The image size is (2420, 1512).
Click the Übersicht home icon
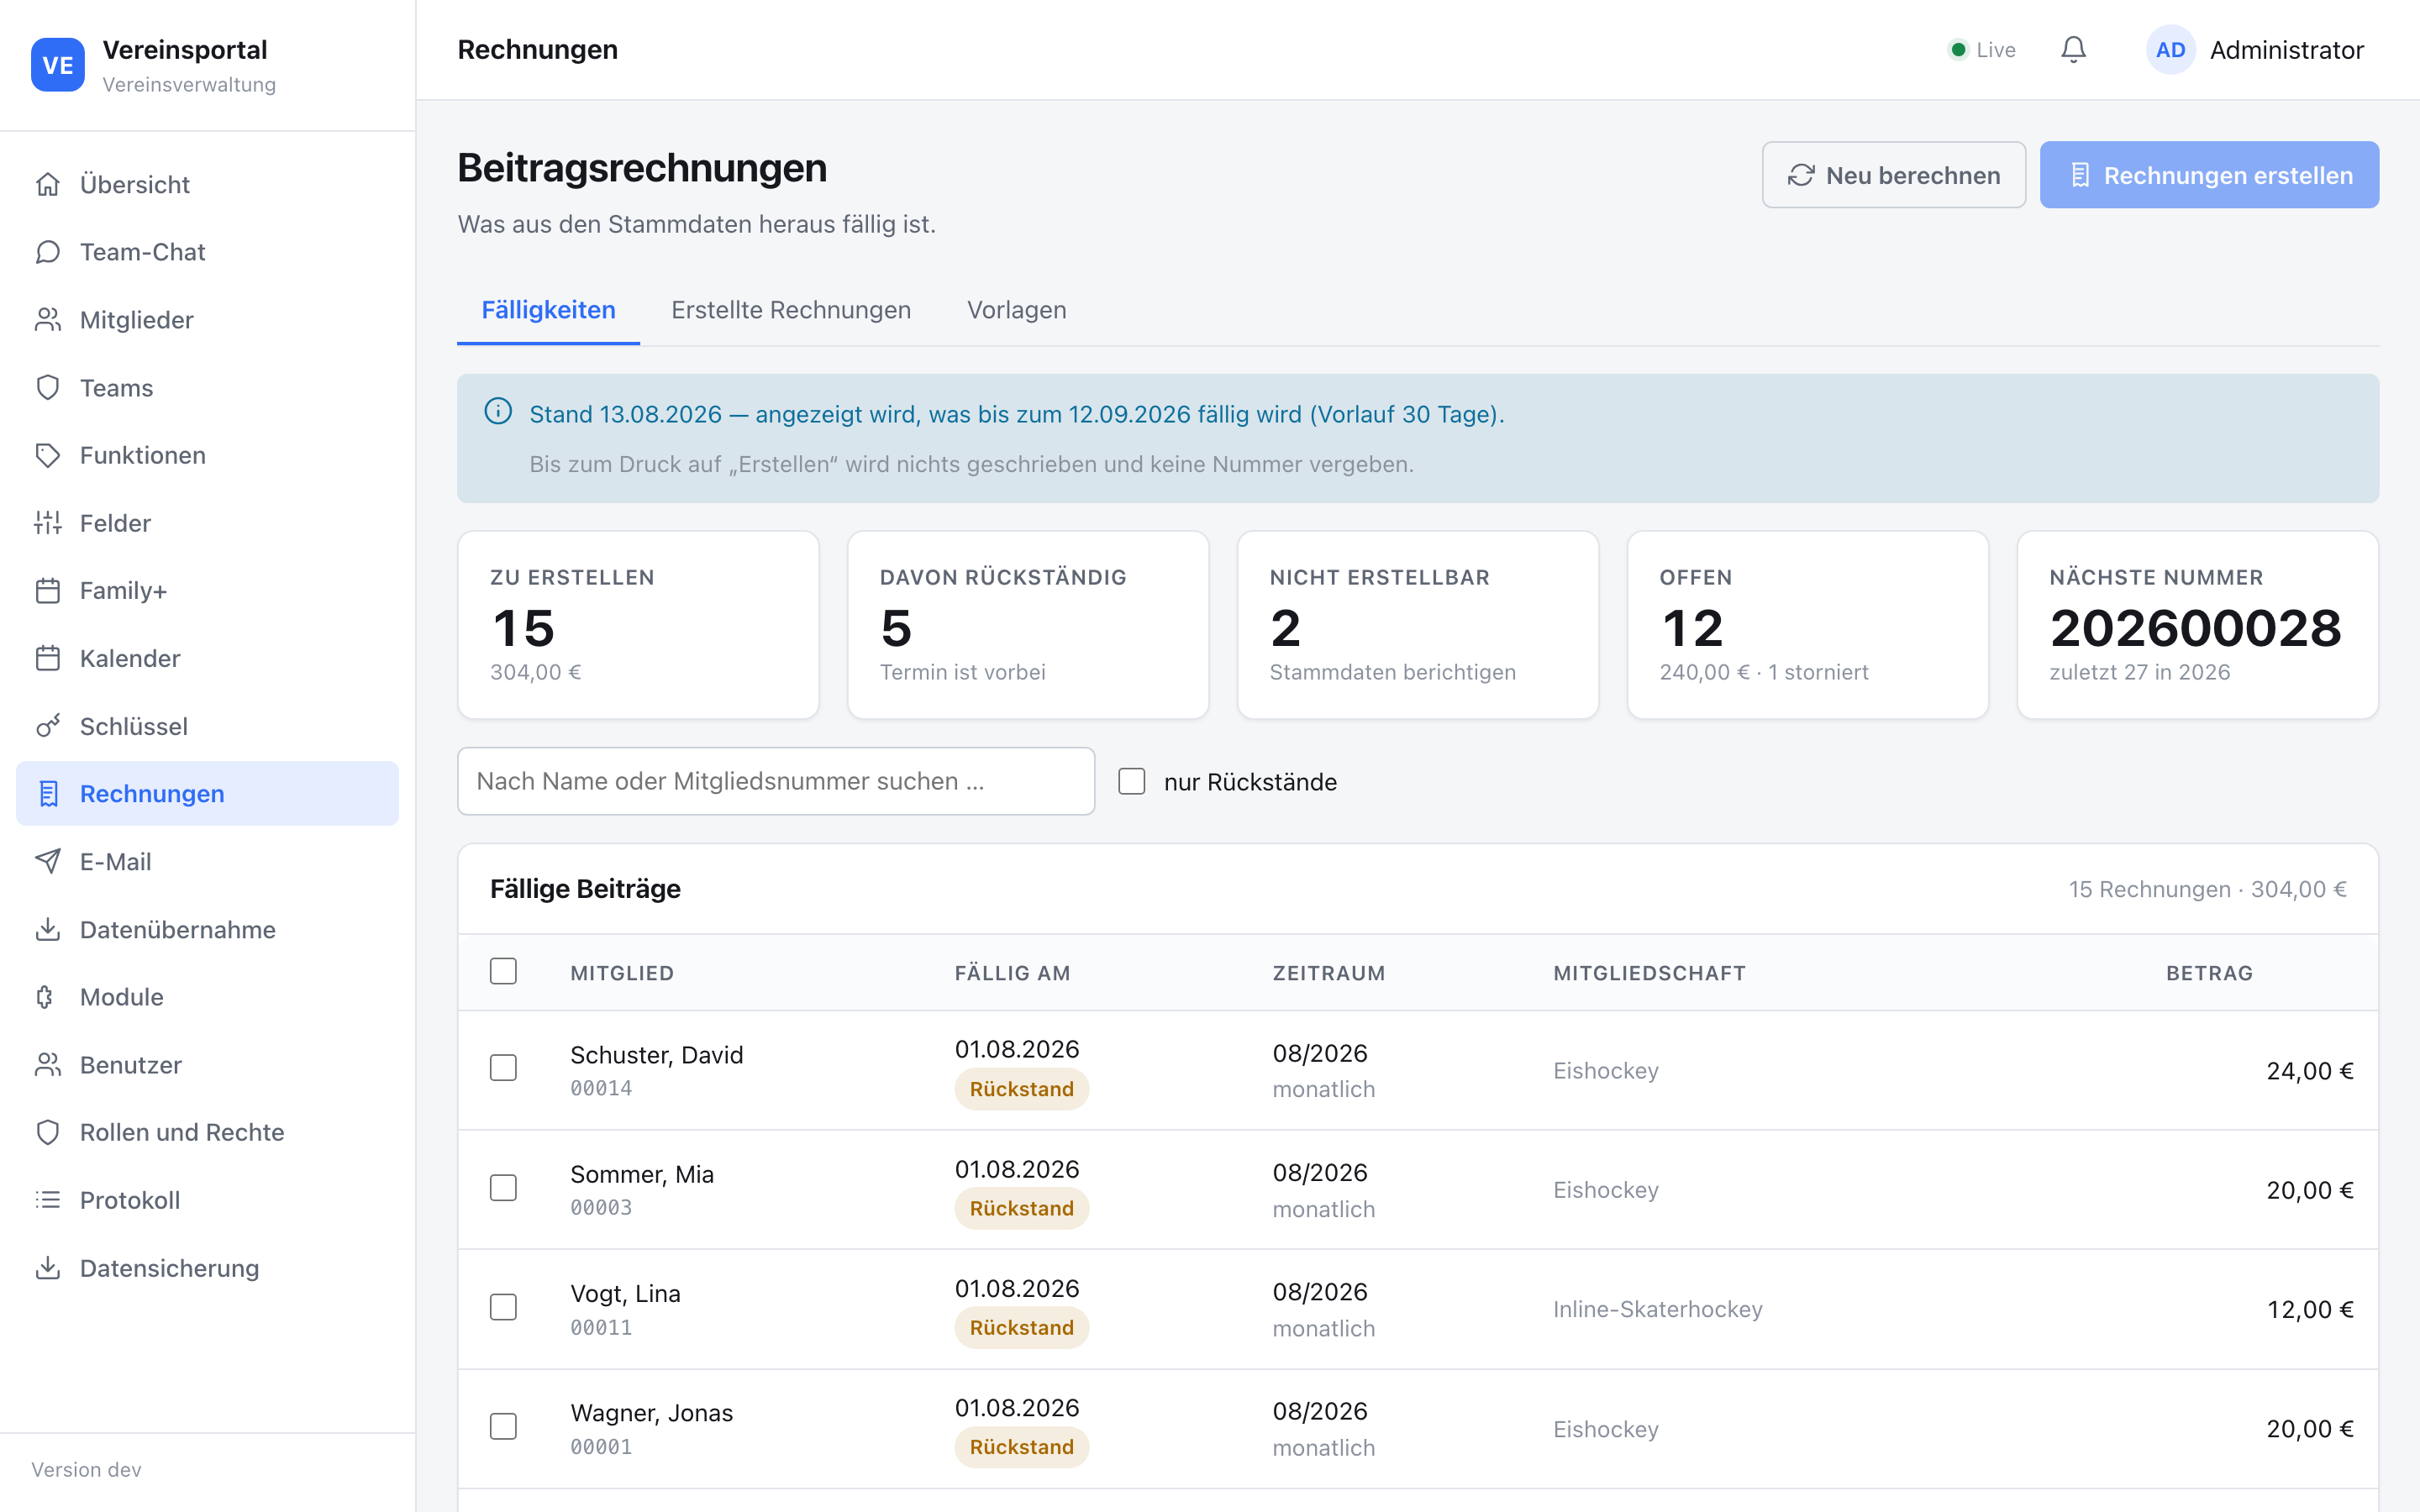click(48, 184)
